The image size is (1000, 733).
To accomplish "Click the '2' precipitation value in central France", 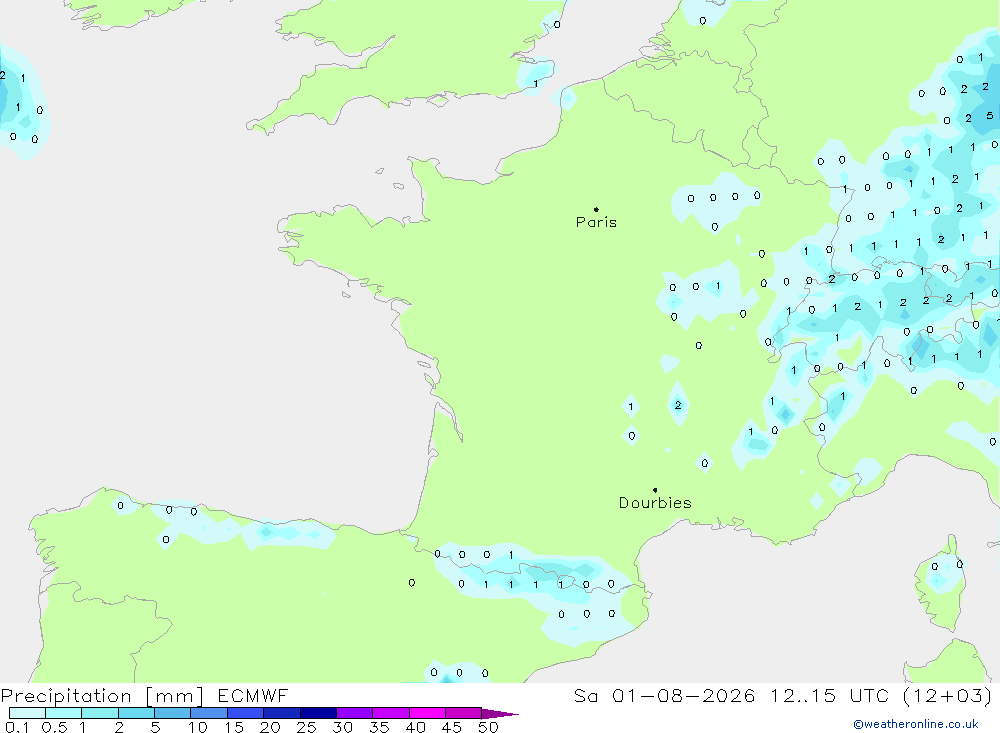I will [678, 405].
